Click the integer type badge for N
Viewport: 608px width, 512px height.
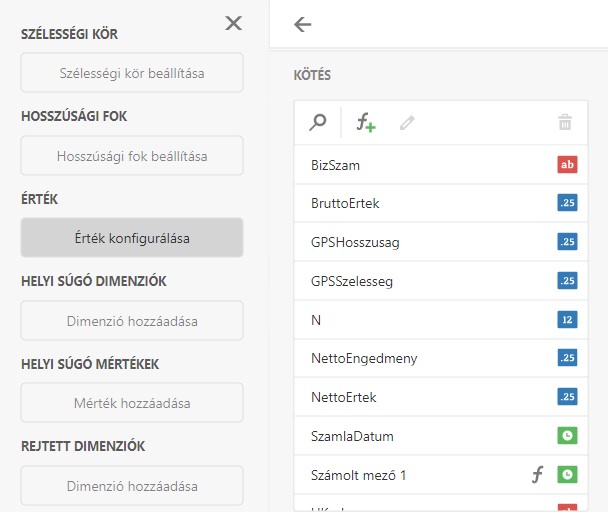567,320
